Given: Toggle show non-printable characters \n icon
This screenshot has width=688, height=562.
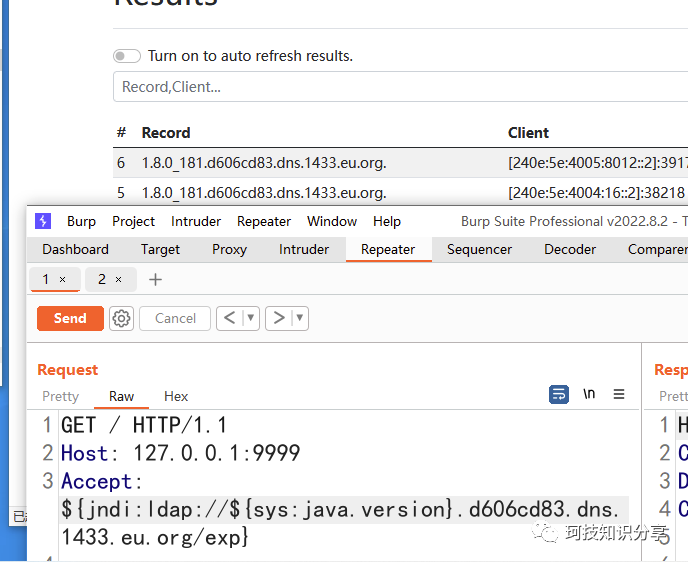Looking at the screenshot, I should pyautogui.click(x=589, y=394).
